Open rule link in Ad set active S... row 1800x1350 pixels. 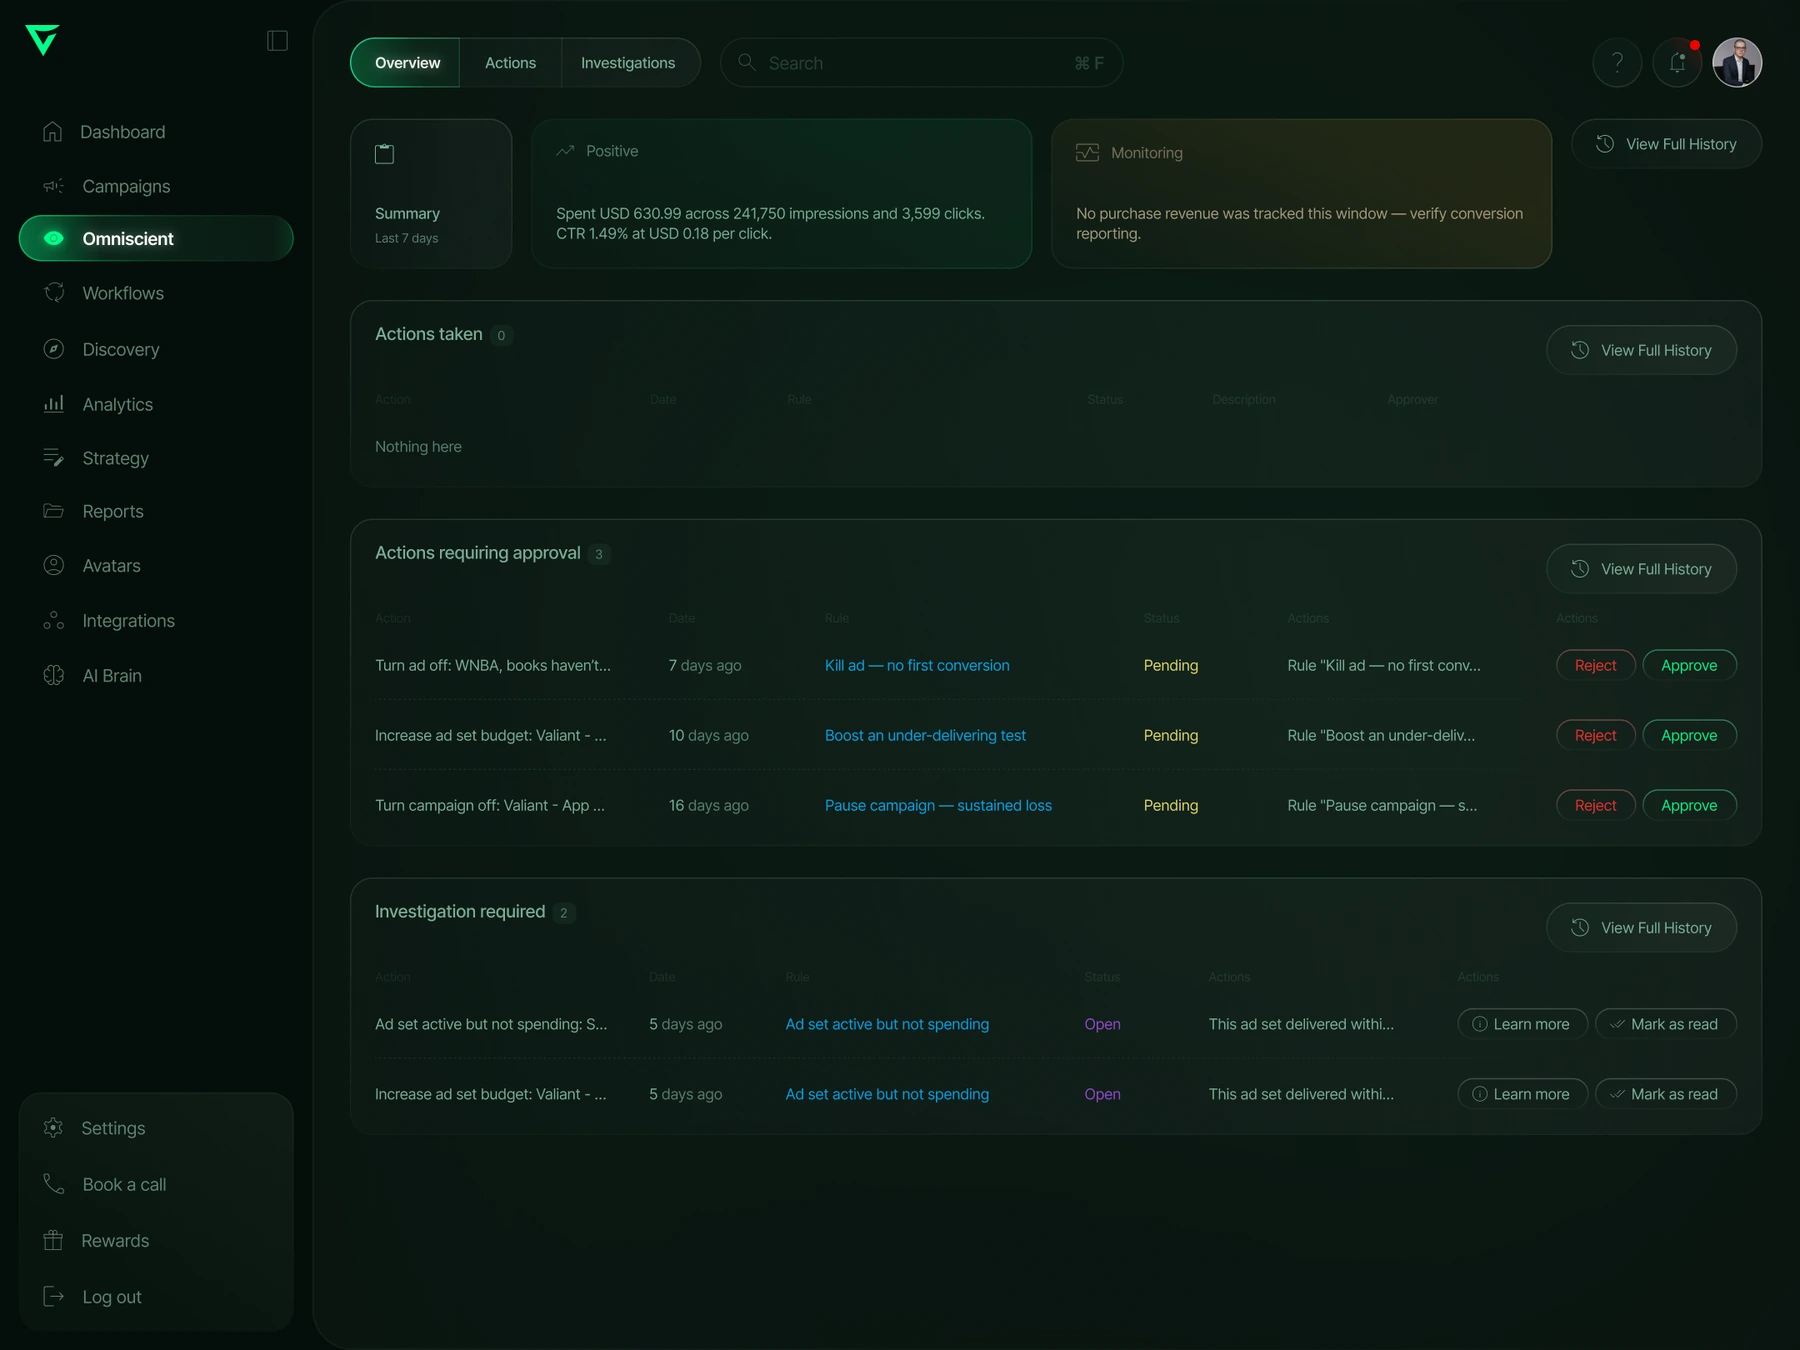click(887, 1024)
